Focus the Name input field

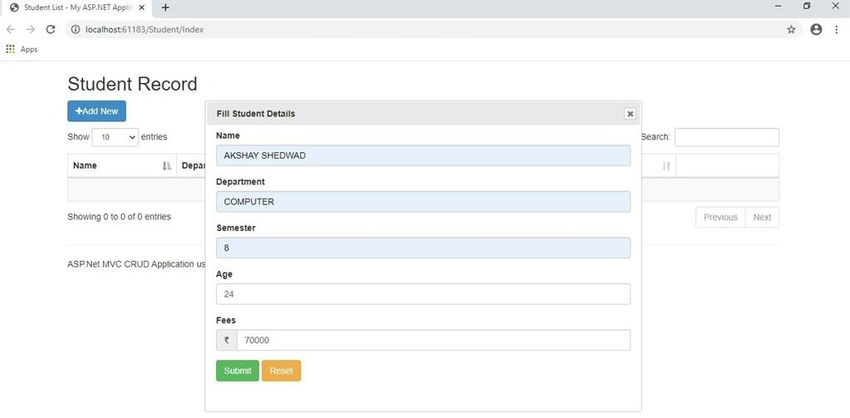click(x=423, y=156)
